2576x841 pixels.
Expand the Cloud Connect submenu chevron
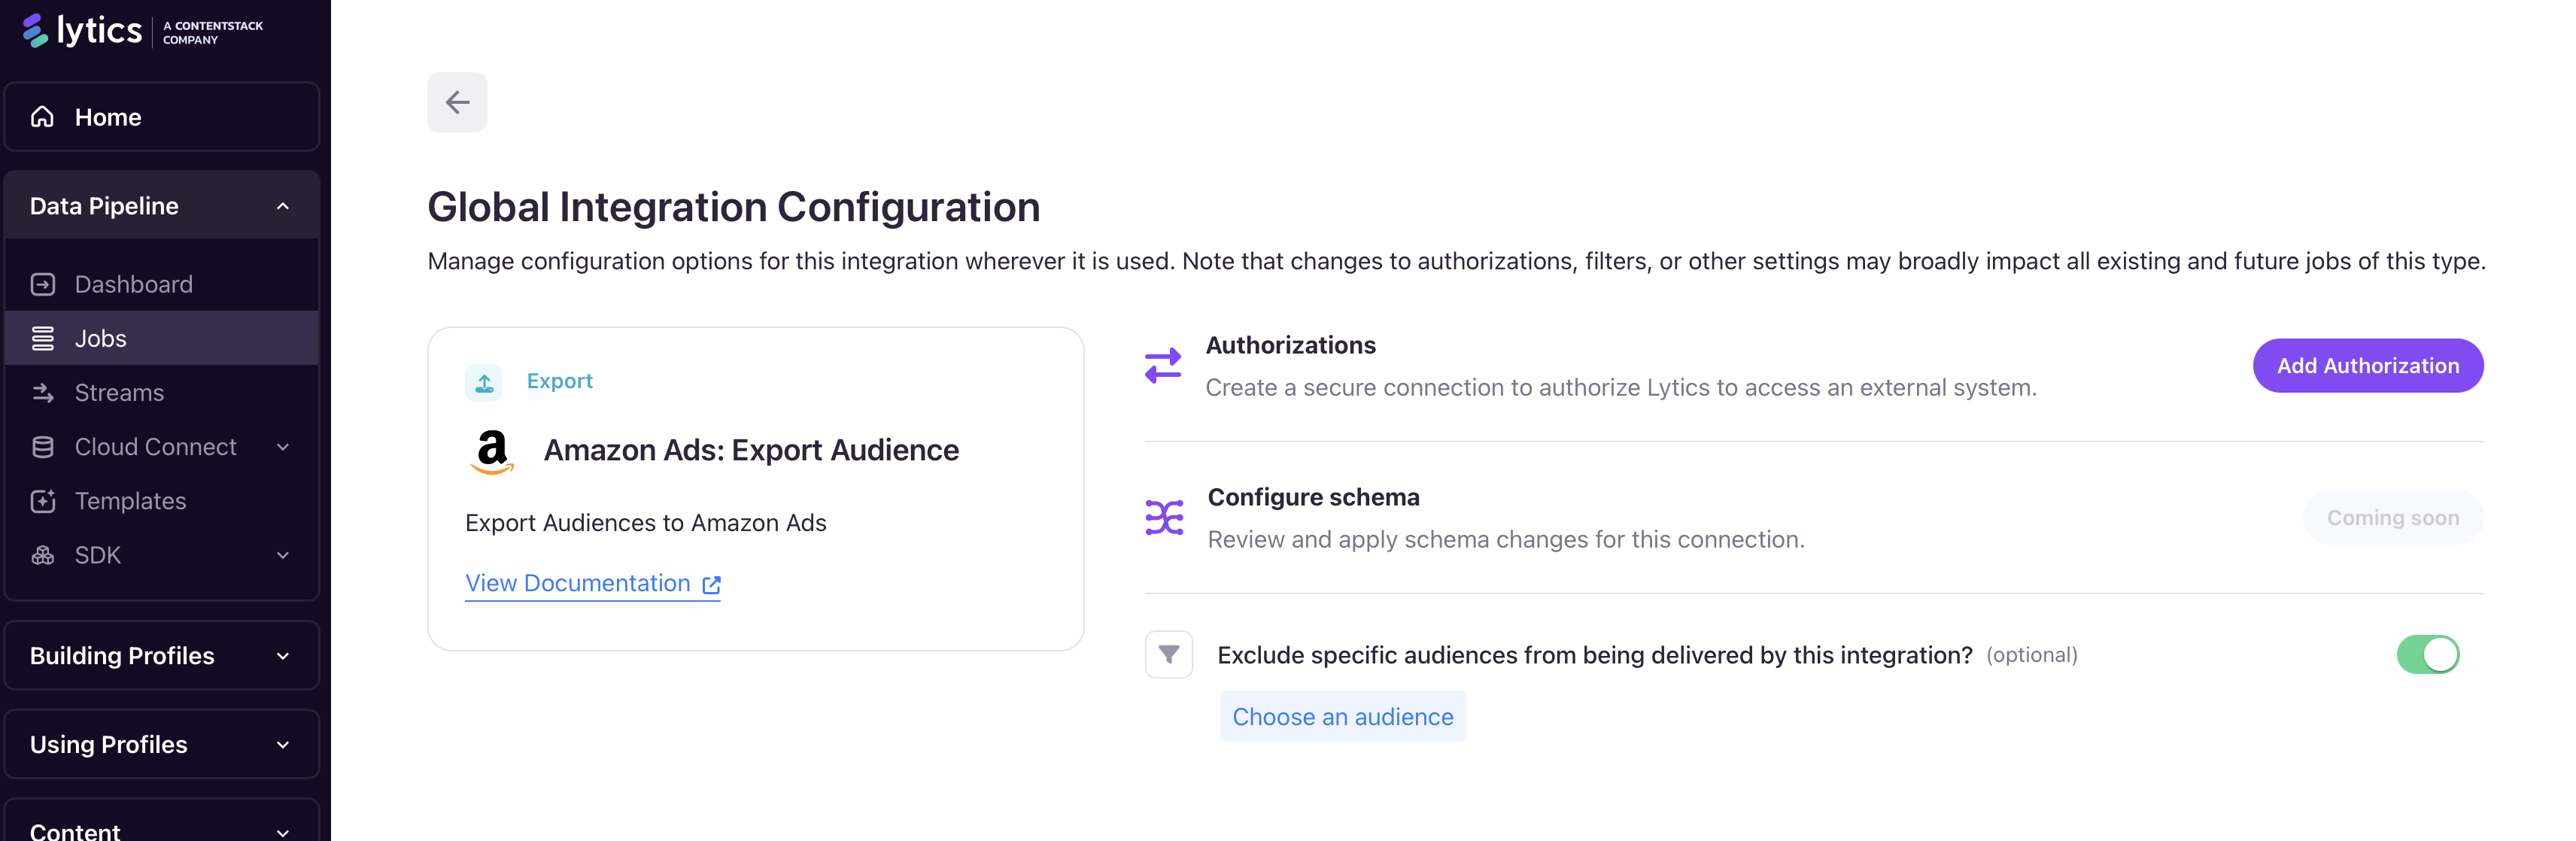click(x=283, y=447)
